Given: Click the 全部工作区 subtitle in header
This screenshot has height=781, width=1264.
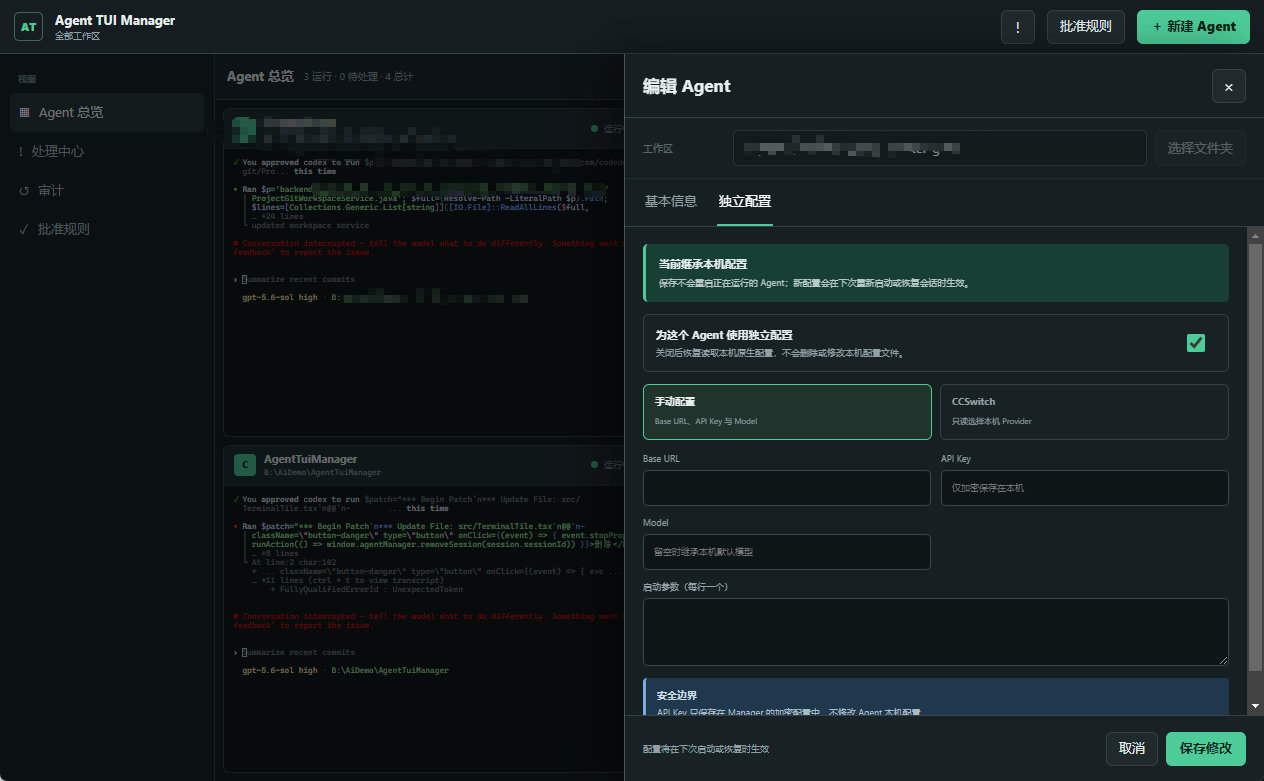Looking at the screenshot, I should coord(78,36).
